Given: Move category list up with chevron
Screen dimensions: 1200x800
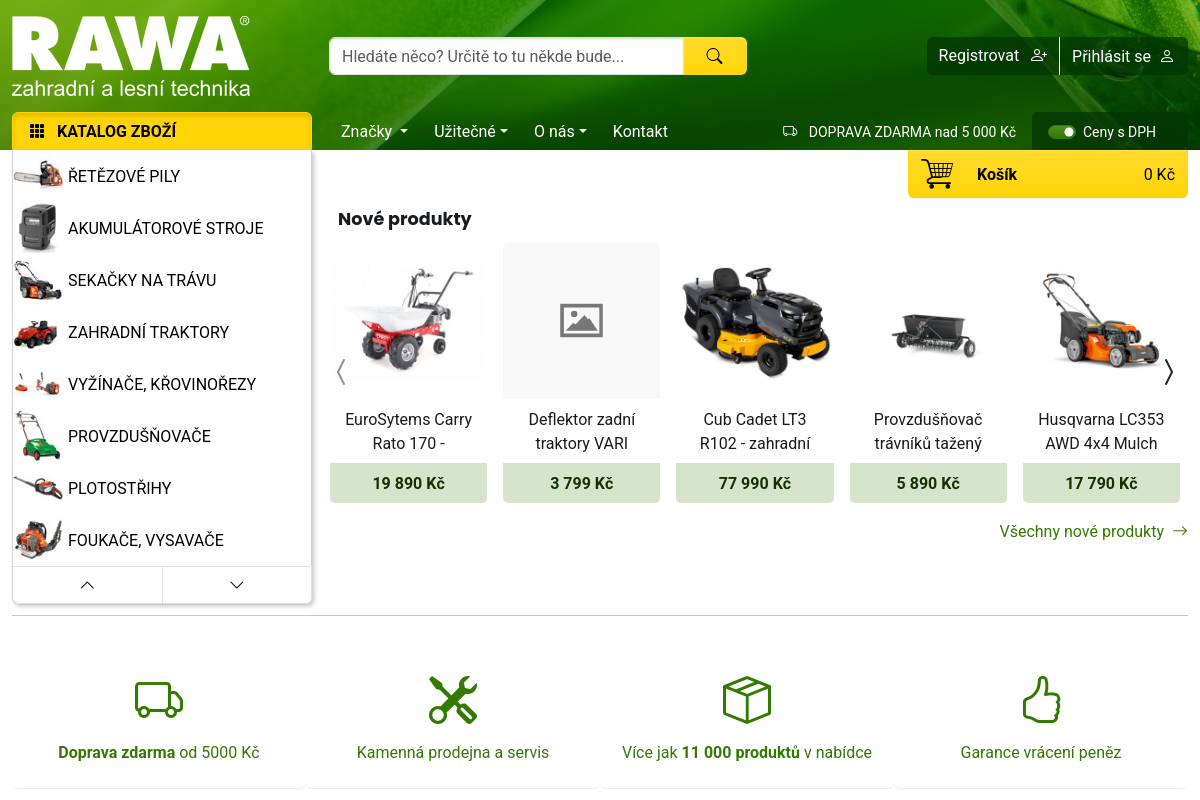Looking at the screenshot, I should pyautogui.click(x=87, y=585).
